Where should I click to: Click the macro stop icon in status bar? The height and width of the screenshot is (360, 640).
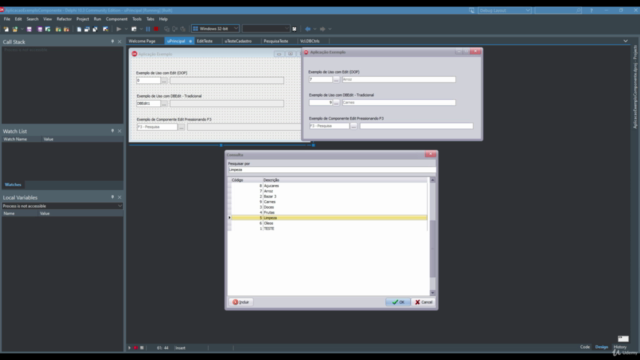pos(142,348)
